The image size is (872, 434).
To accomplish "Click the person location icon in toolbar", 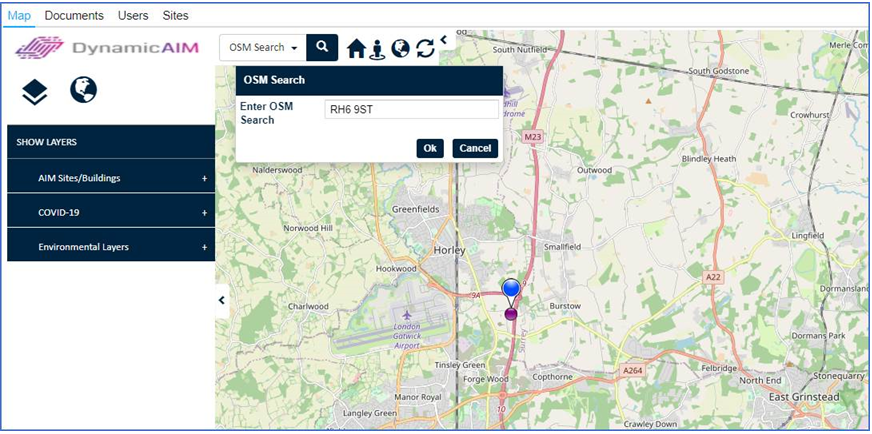I will click(377, 50).
